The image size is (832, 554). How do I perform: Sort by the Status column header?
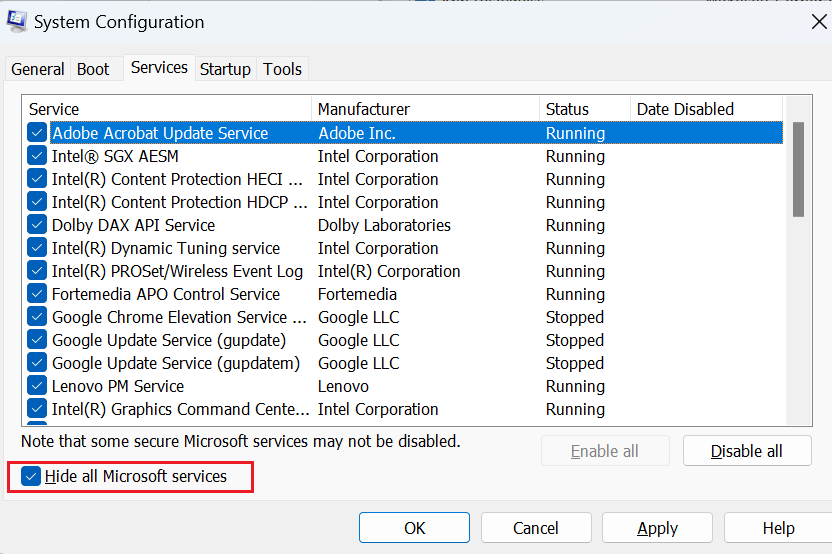tap(585, 109)
